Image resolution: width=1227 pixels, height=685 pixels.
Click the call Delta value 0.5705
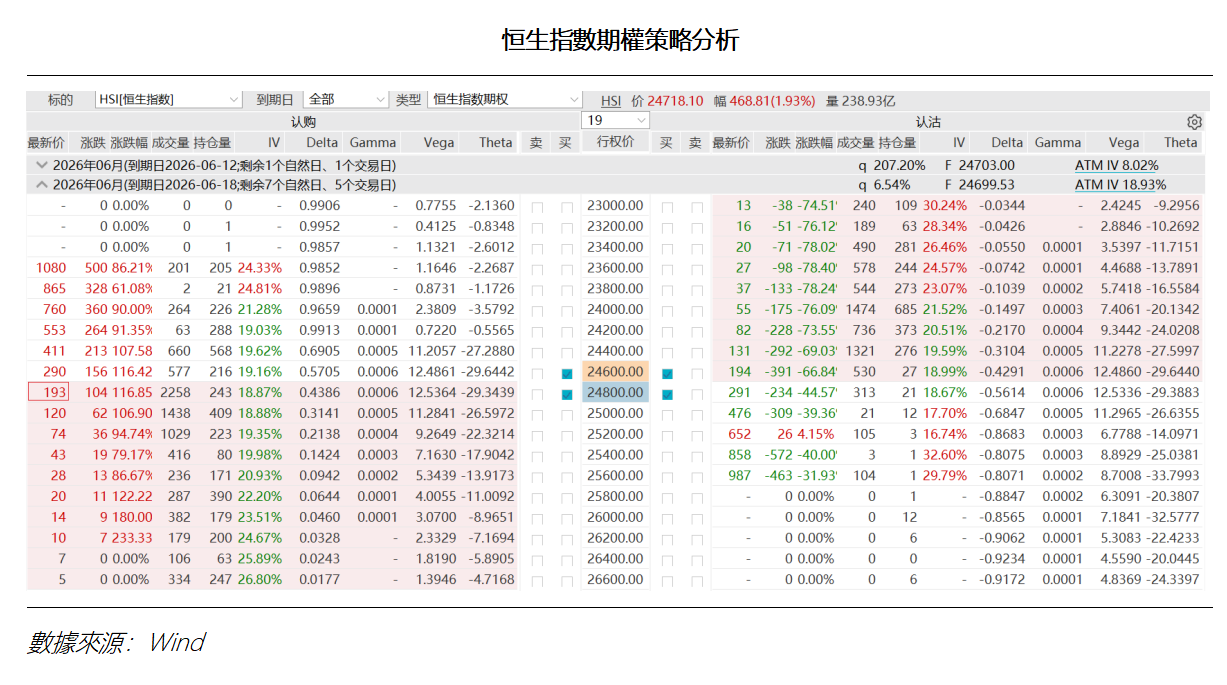pos(322,373)
